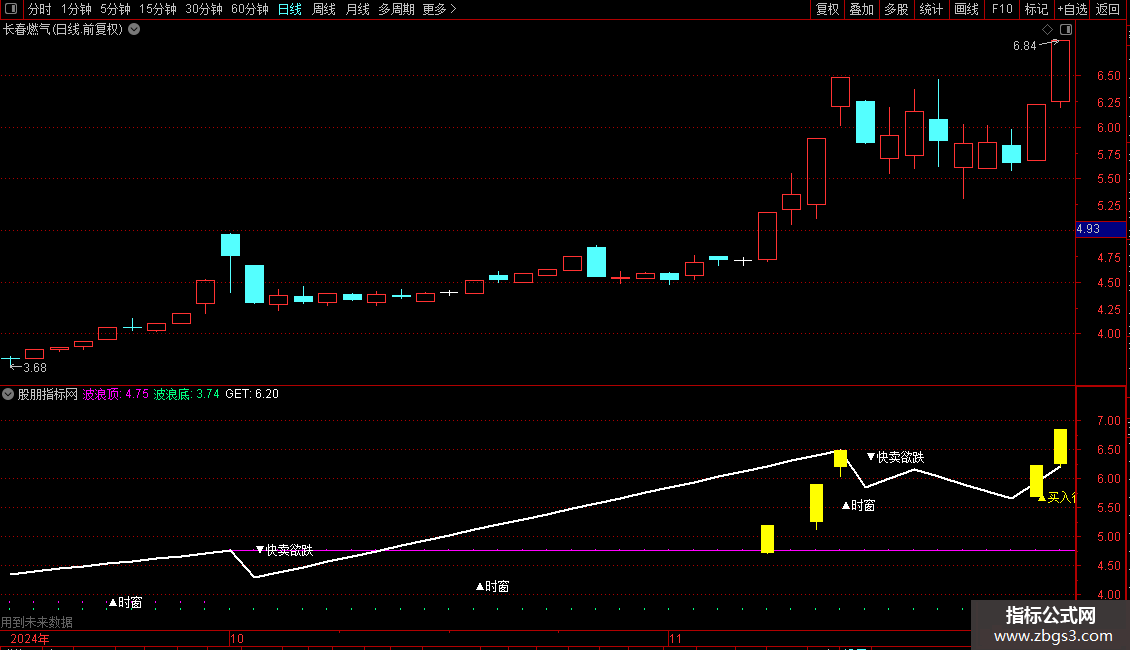1130x650 pixels.
Task: Toggle the right side panel icon above the chart
Action: tap(1066, 30)
